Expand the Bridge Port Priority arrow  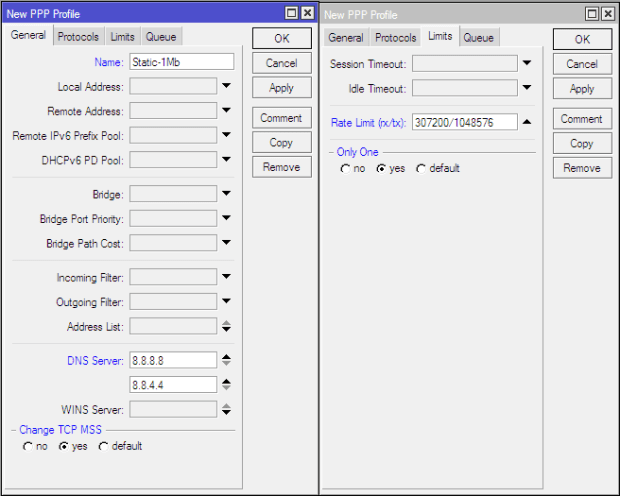226,218
